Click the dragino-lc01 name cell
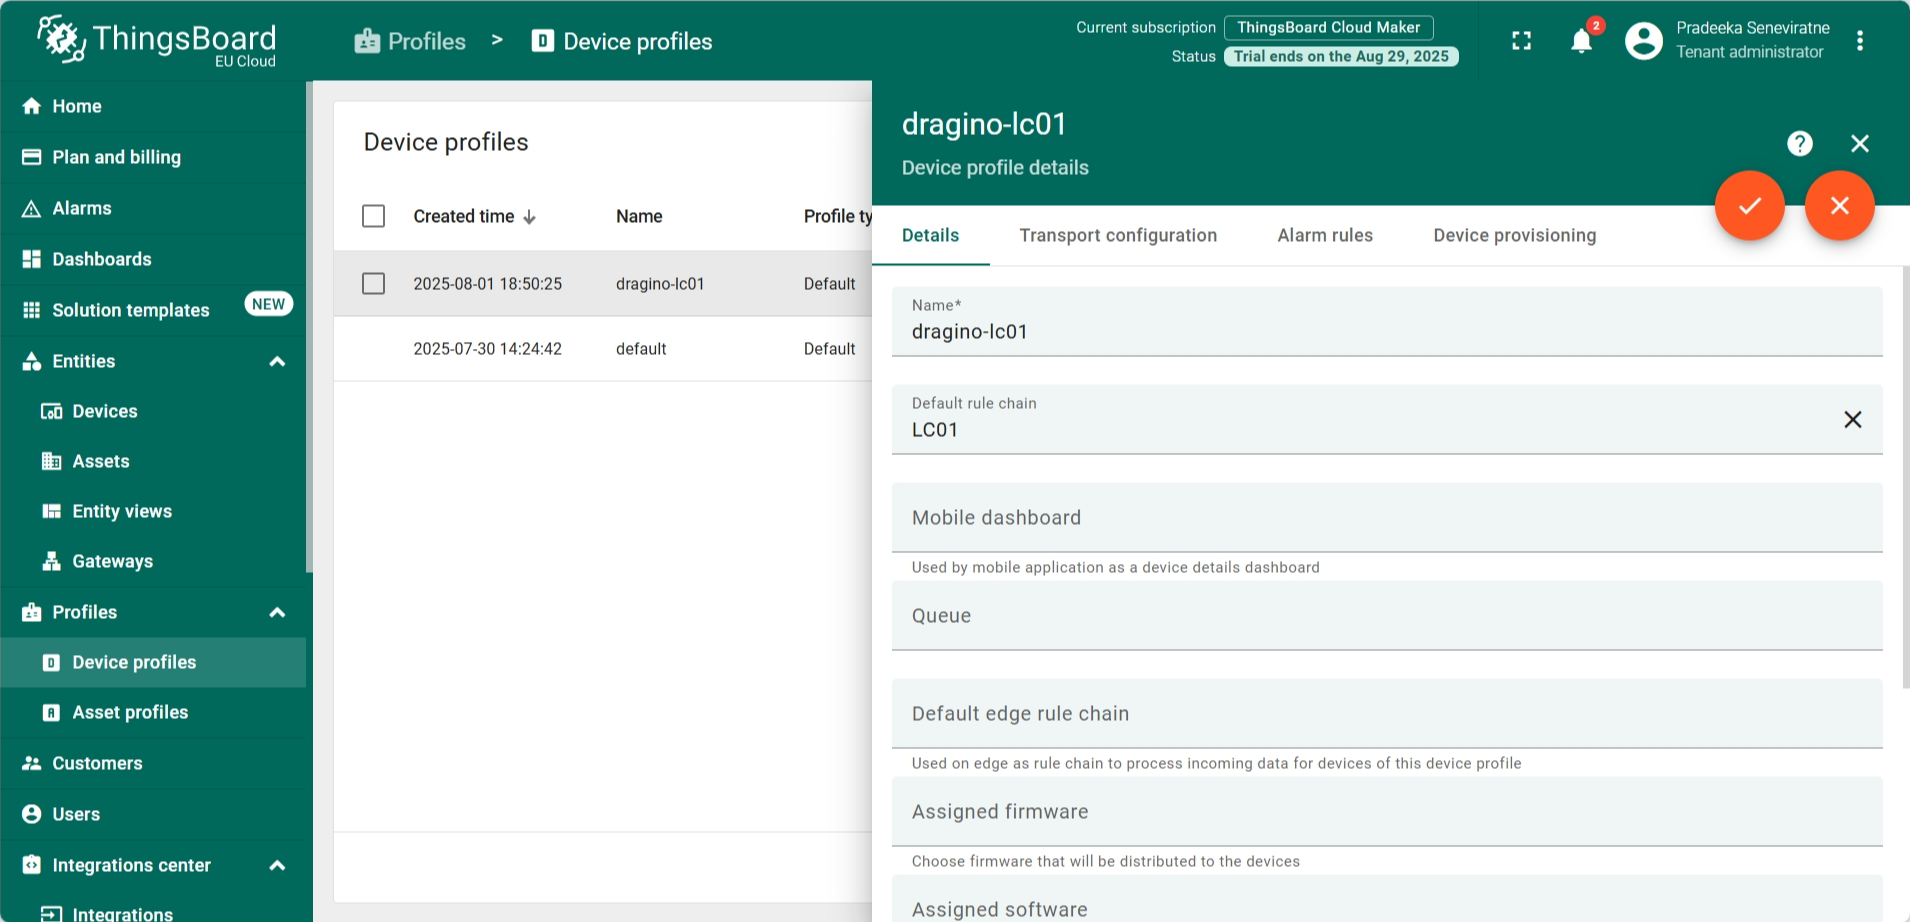 pos(660,284)
